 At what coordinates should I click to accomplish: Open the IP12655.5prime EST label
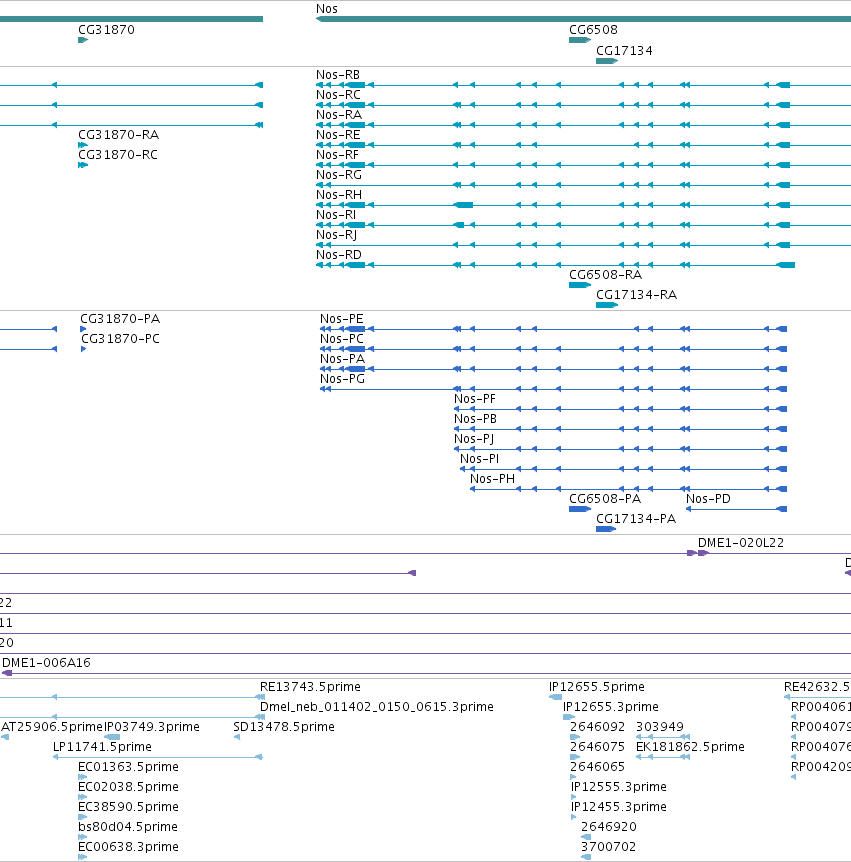point(596,687)
